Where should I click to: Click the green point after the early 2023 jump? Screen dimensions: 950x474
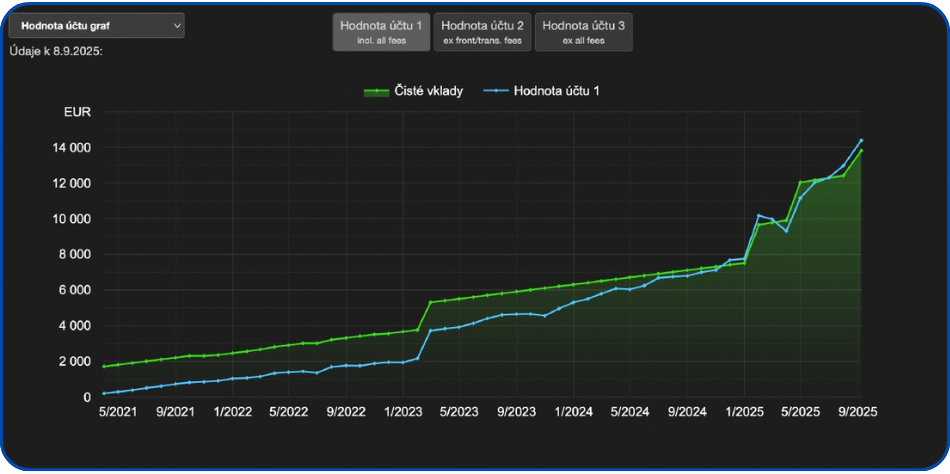tap(431, 302)
